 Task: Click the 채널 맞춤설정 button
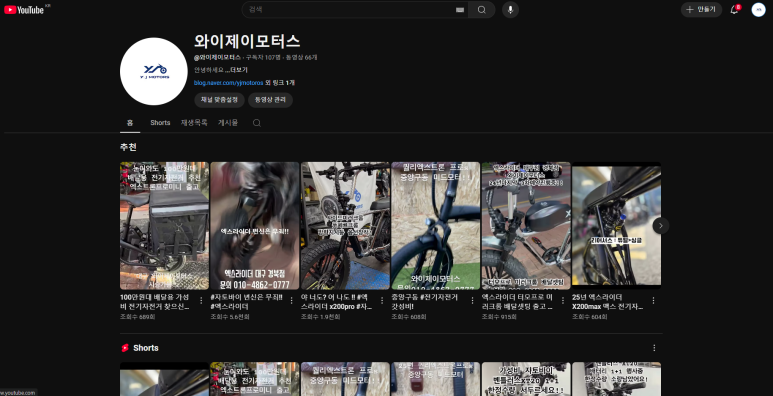point(219,100)
